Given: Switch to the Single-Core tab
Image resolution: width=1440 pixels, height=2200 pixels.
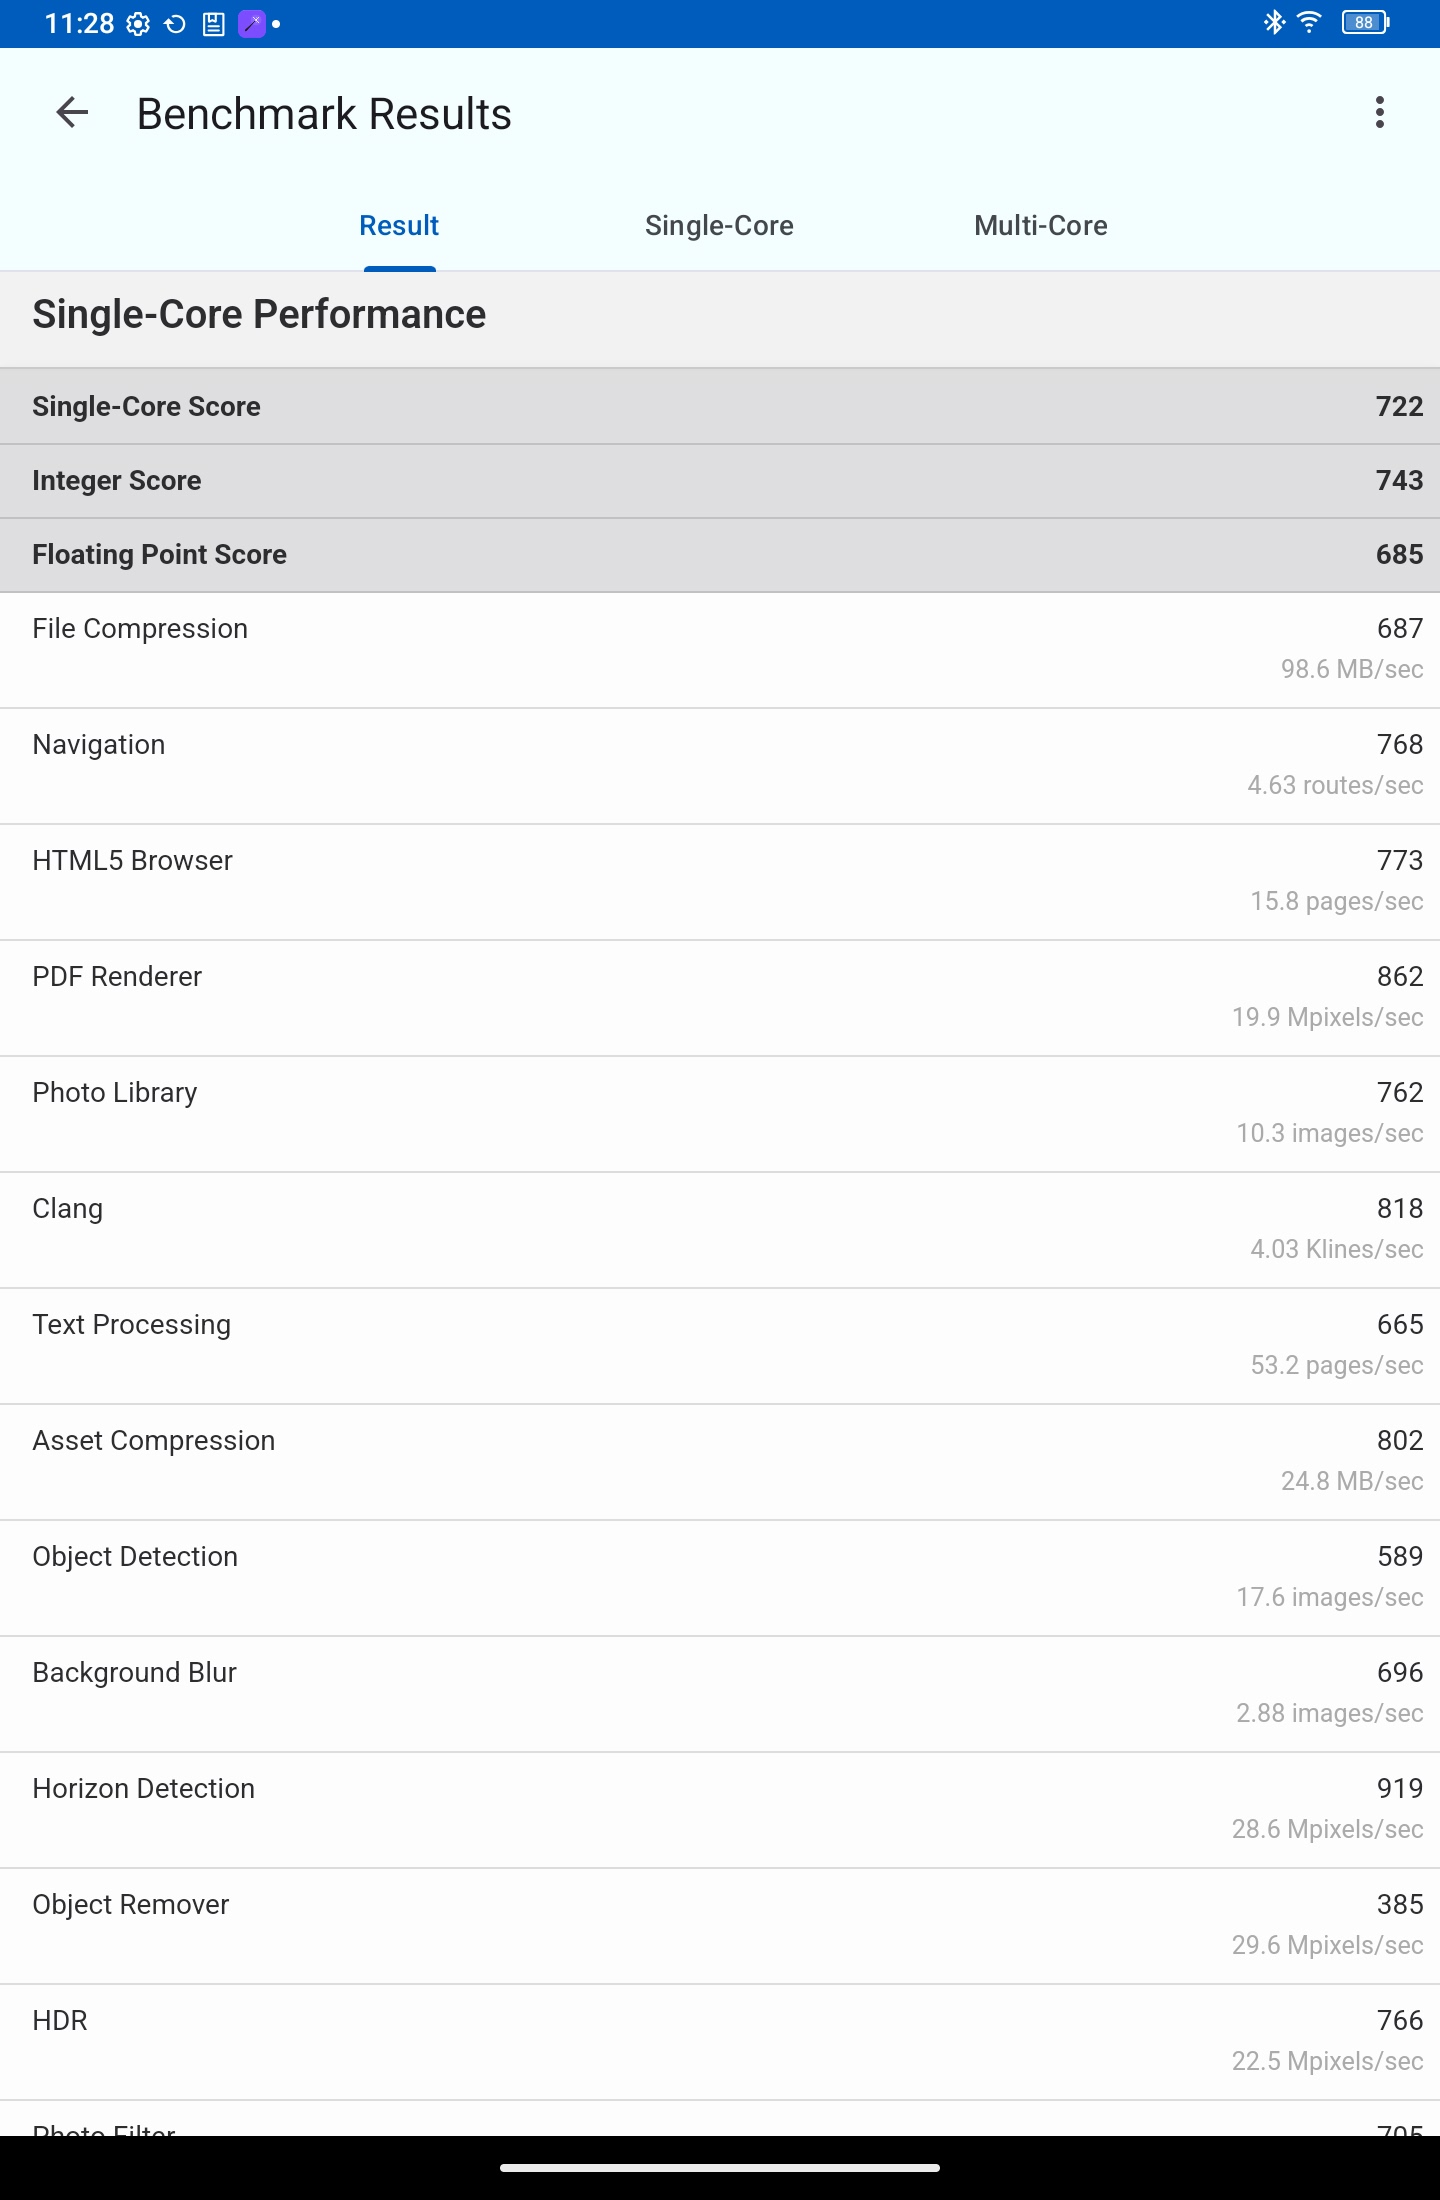Looking at the screenshot, I should click(719, 226).
